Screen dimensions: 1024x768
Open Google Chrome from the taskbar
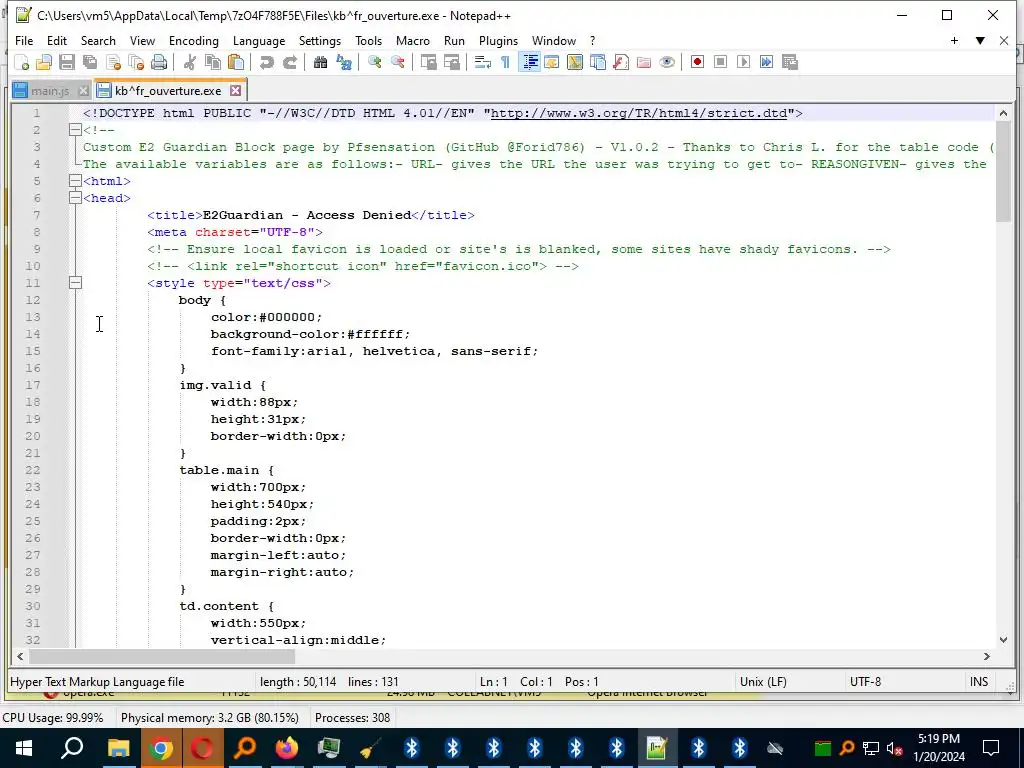click(x=160, y=748)
